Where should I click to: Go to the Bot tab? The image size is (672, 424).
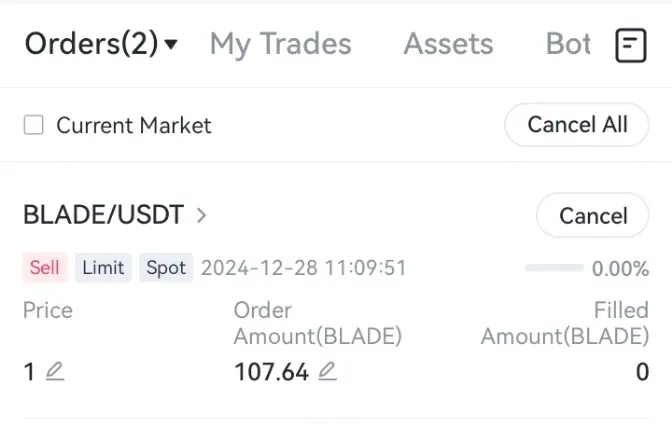(568, 44)
